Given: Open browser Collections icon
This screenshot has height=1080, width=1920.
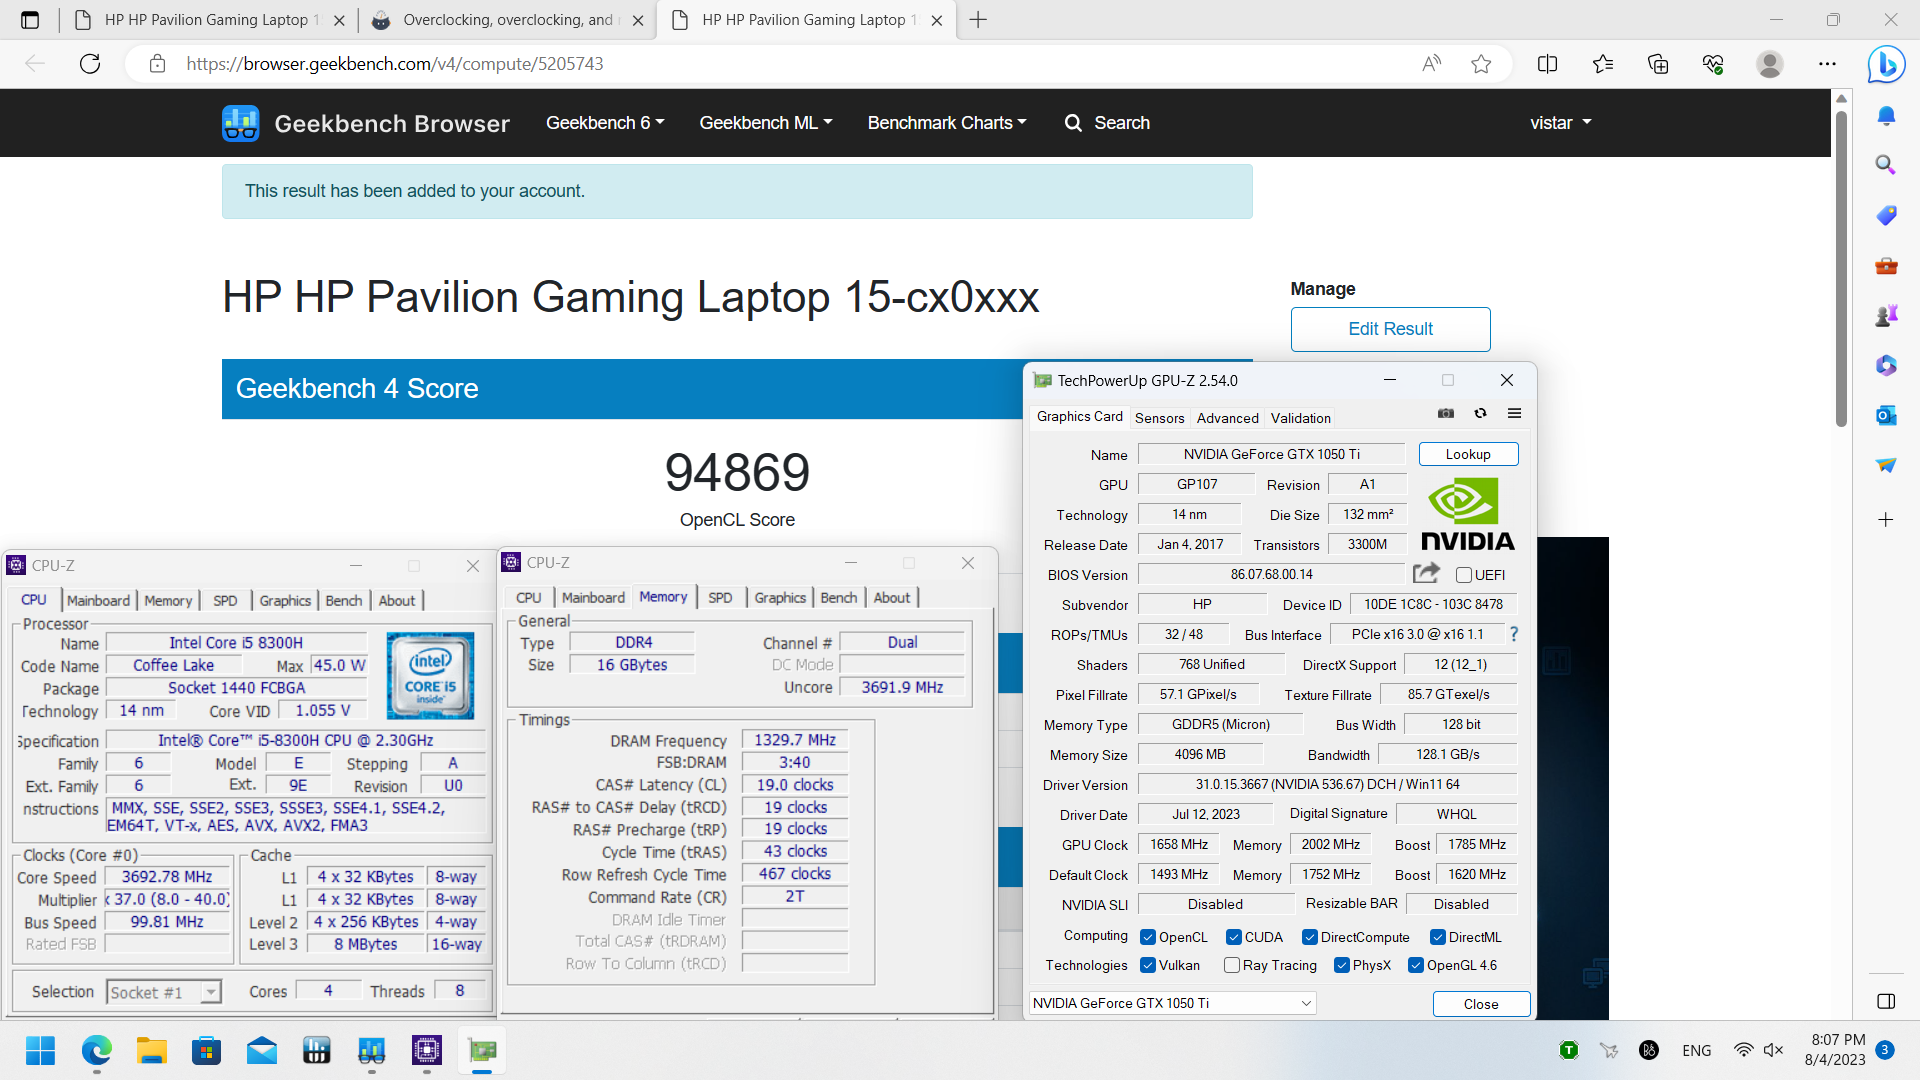Looking at the screenshot, I should pyautogui.click(x=1658, y=64).
